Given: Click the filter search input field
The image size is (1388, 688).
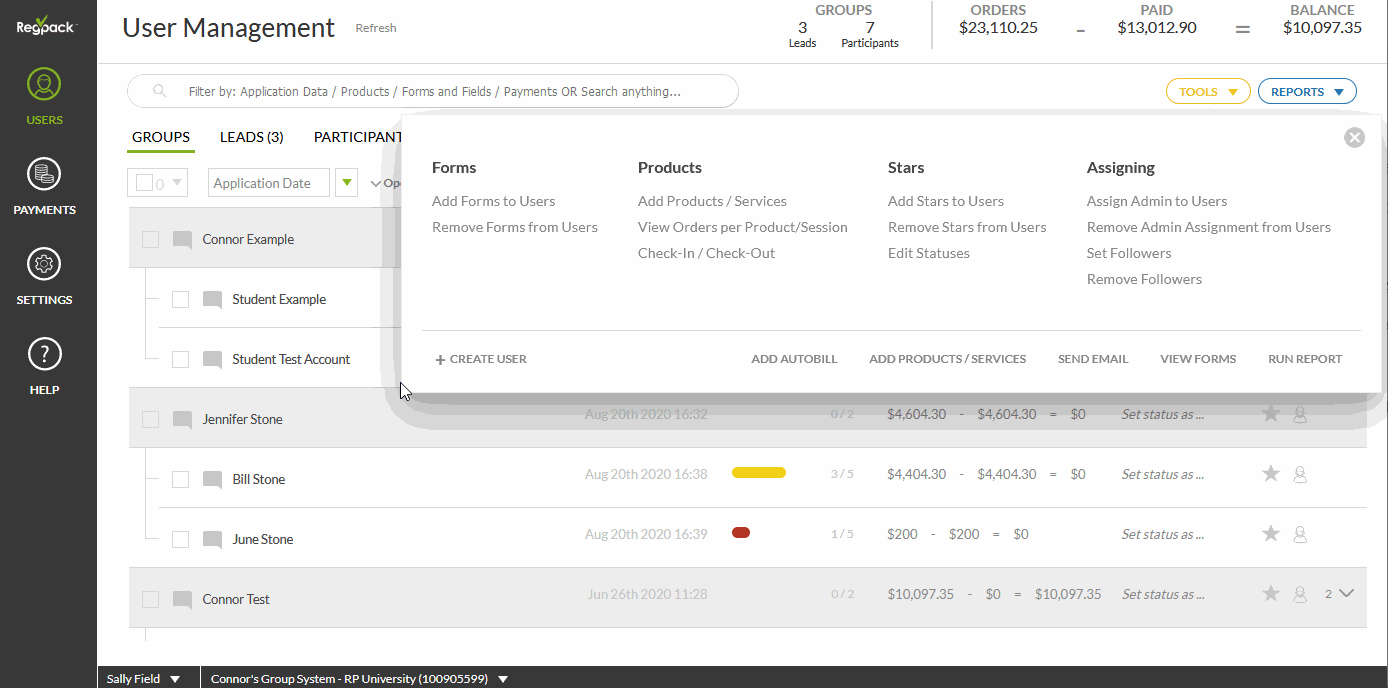Looking at the screenshot, I should coord(432,91).
